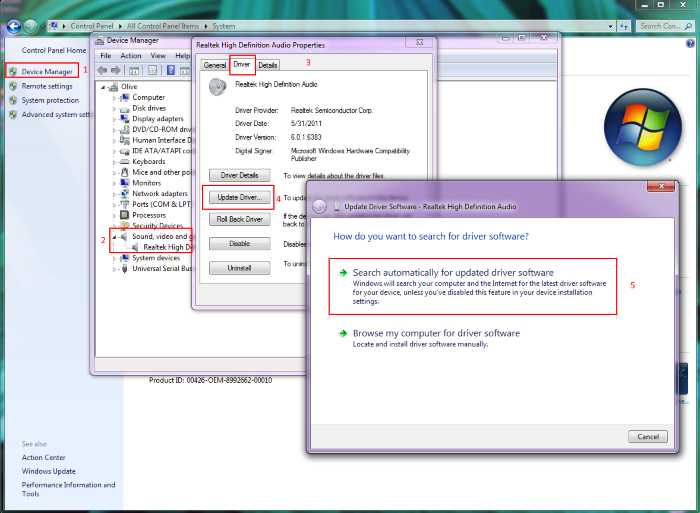
Task: Click the Driver Details button
Action: 239,175
